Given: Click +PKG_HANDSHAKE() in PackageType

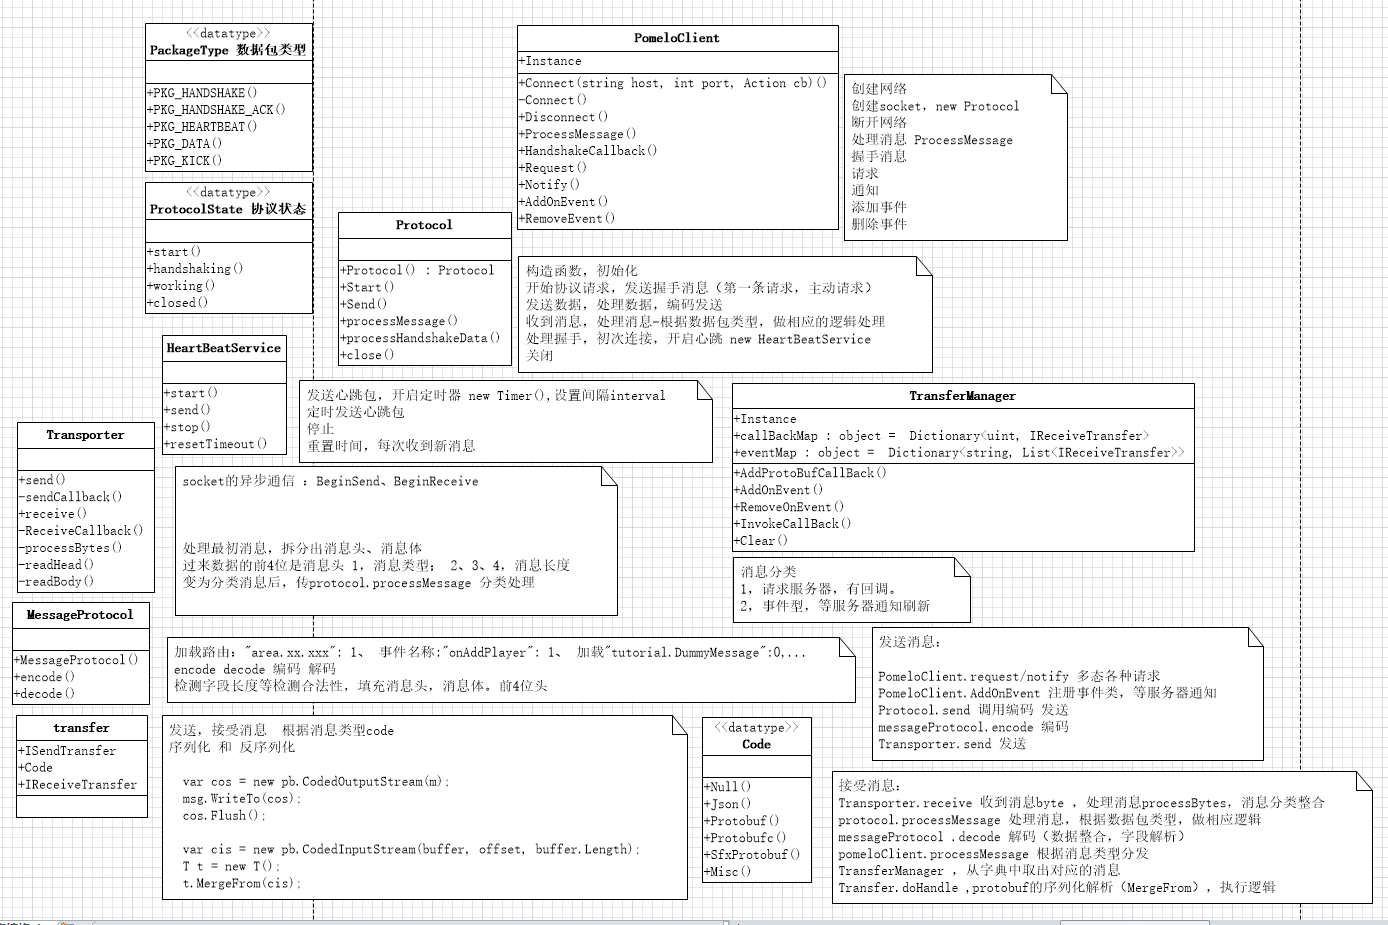Looking at the screenshot, I should pos(202,93).
